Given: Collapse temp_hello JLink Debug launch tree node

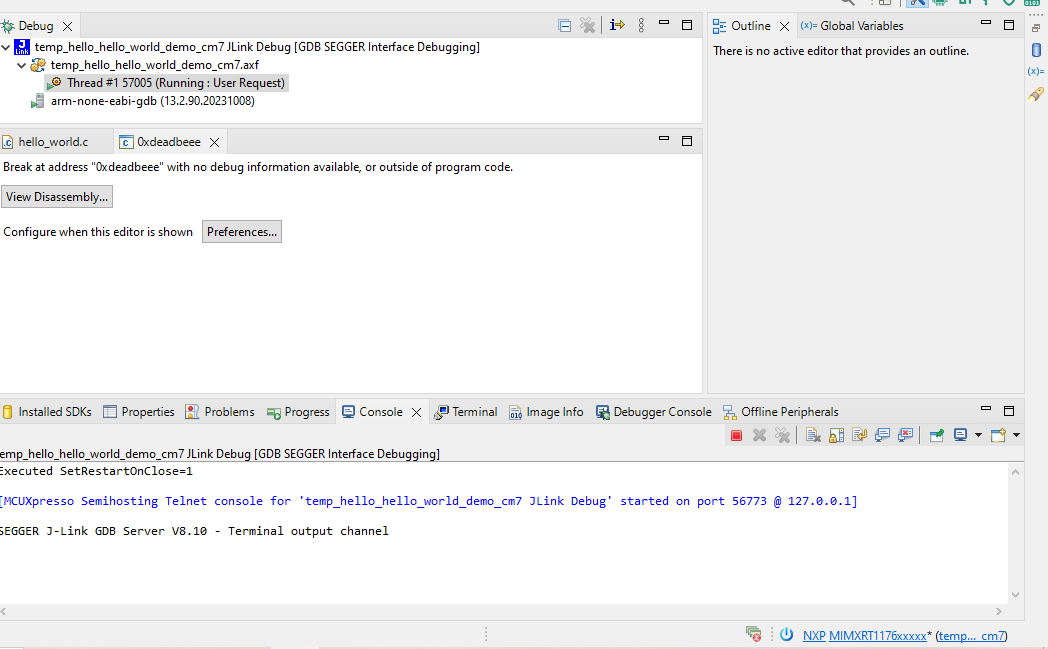Looking at the screenshot, I should point(6,47).
